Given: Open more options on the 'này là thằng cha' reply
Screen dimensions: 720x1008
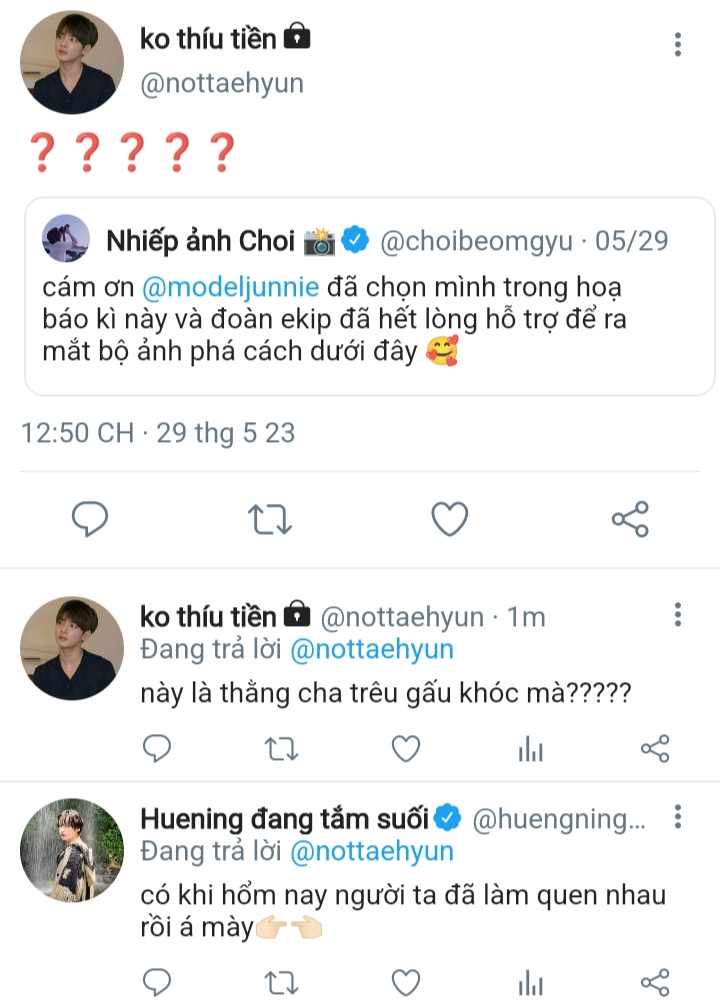Looking at the screenshot, I should point(678,614).
